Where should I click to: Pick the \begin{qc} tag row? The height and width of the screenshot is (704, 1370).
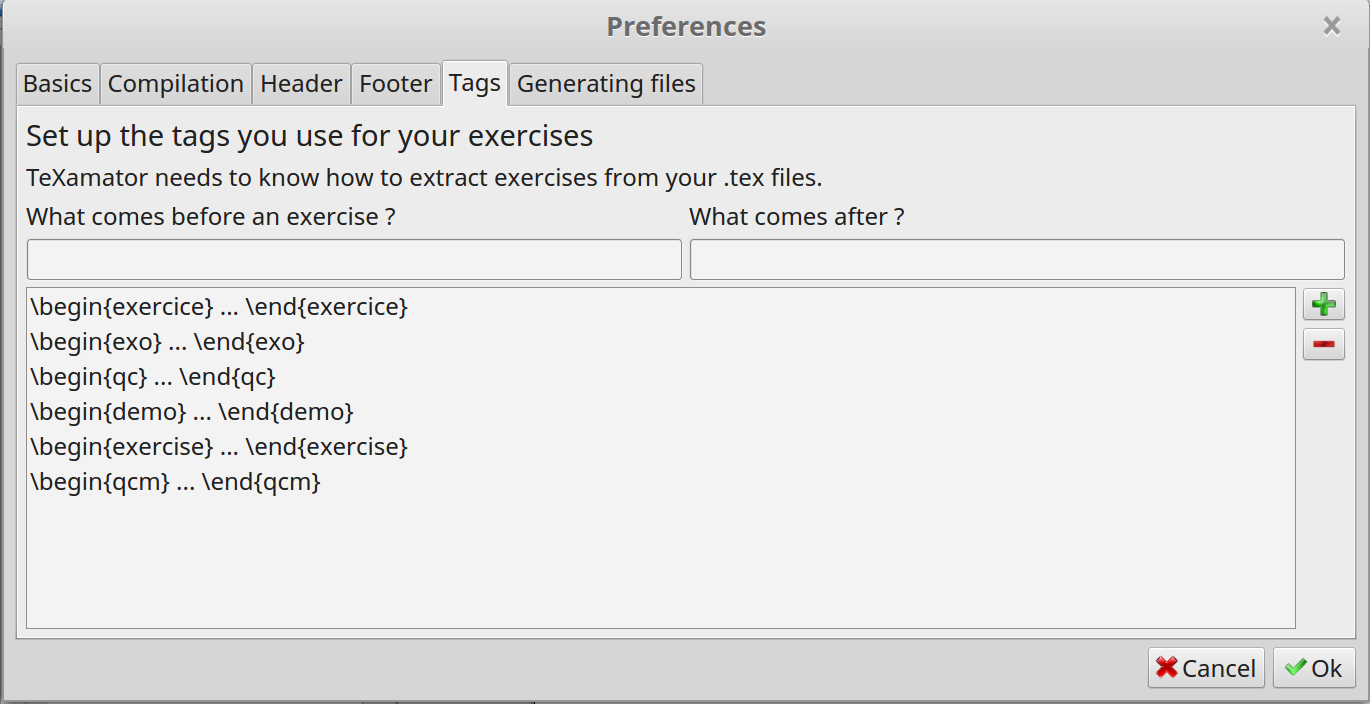pyautogui.click(x=660, y=377)
